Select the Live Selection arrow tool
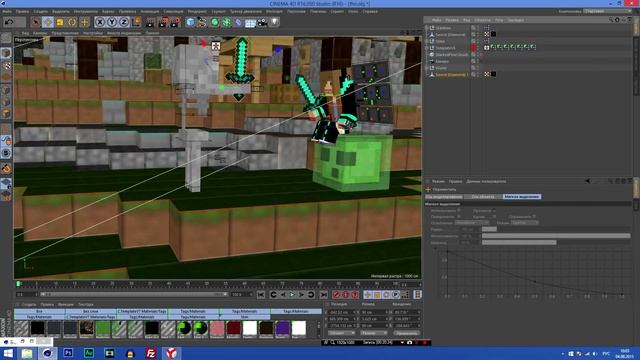640x360 pixels. tap(36, 22)
